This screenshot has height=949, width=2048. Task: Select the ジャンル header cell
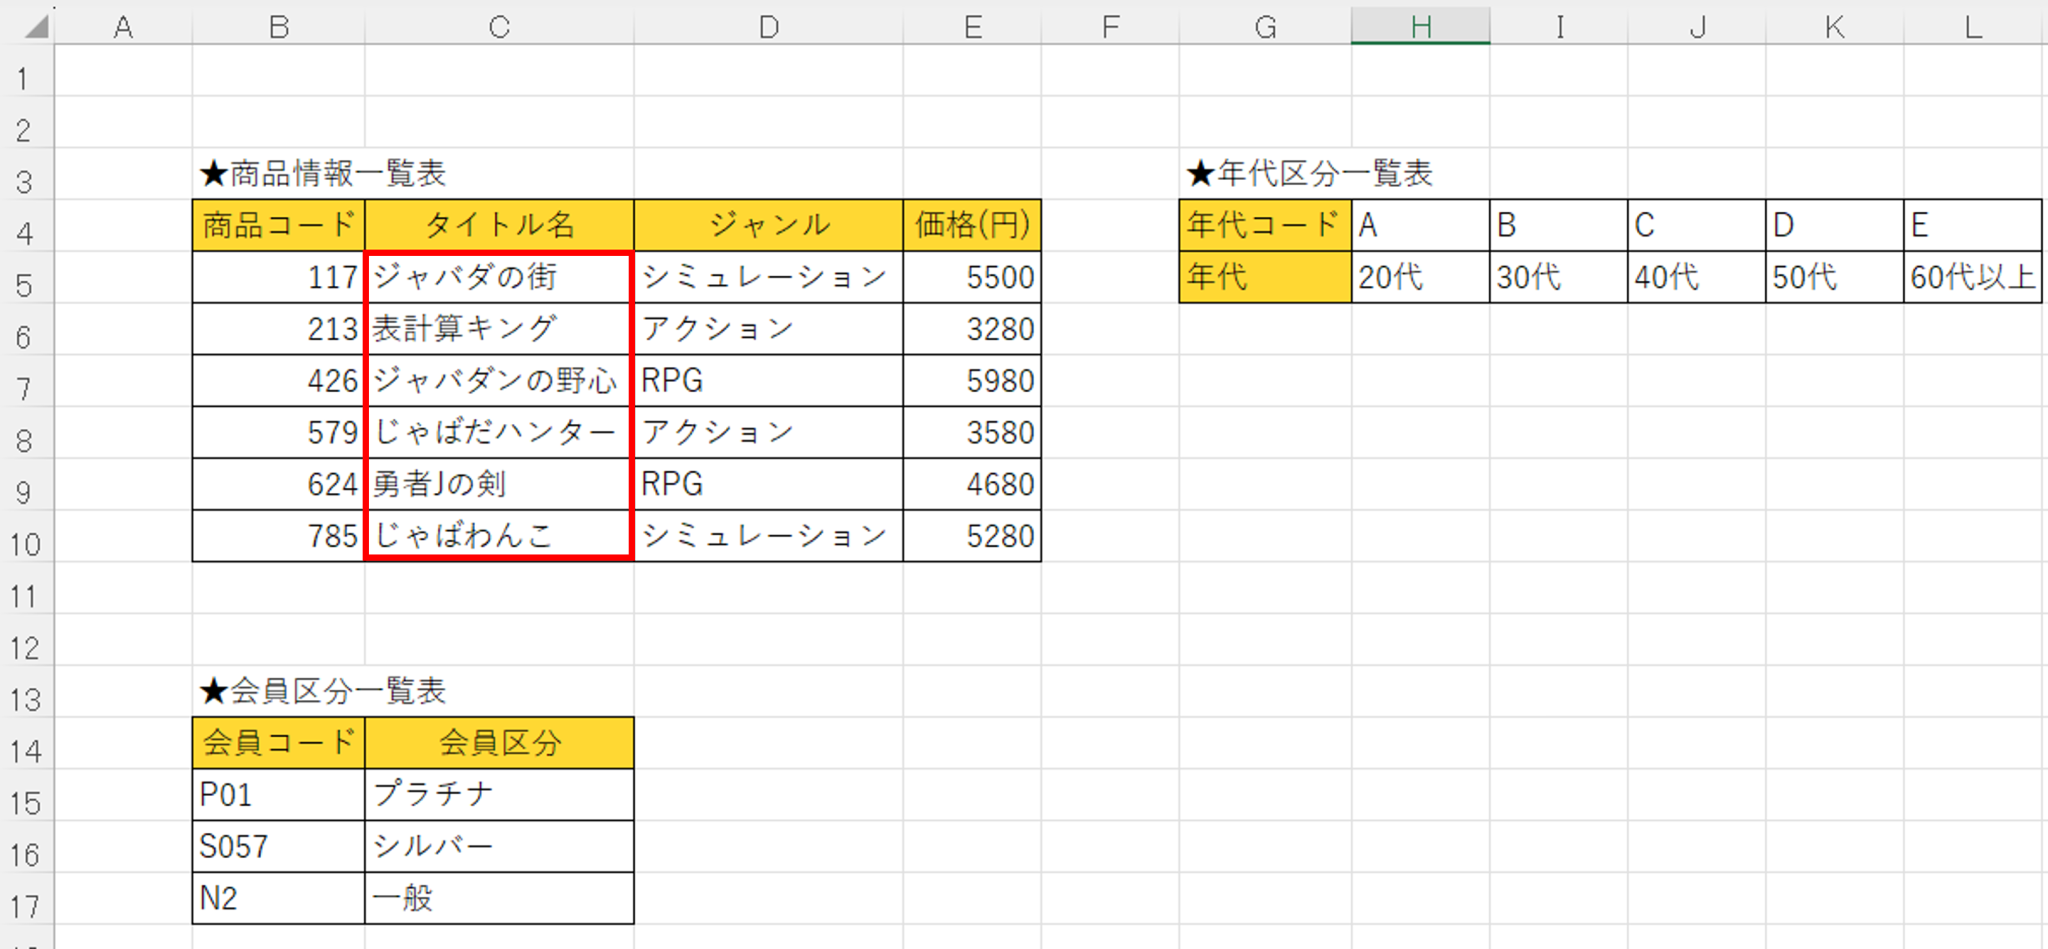[x=767, y=225]
